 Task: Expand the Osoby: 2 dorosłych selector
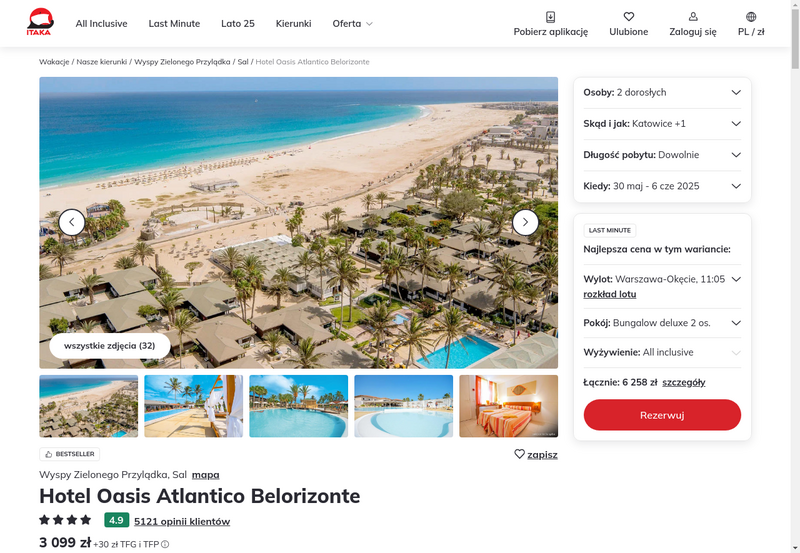pyautogui.click(x=662, y=92)
